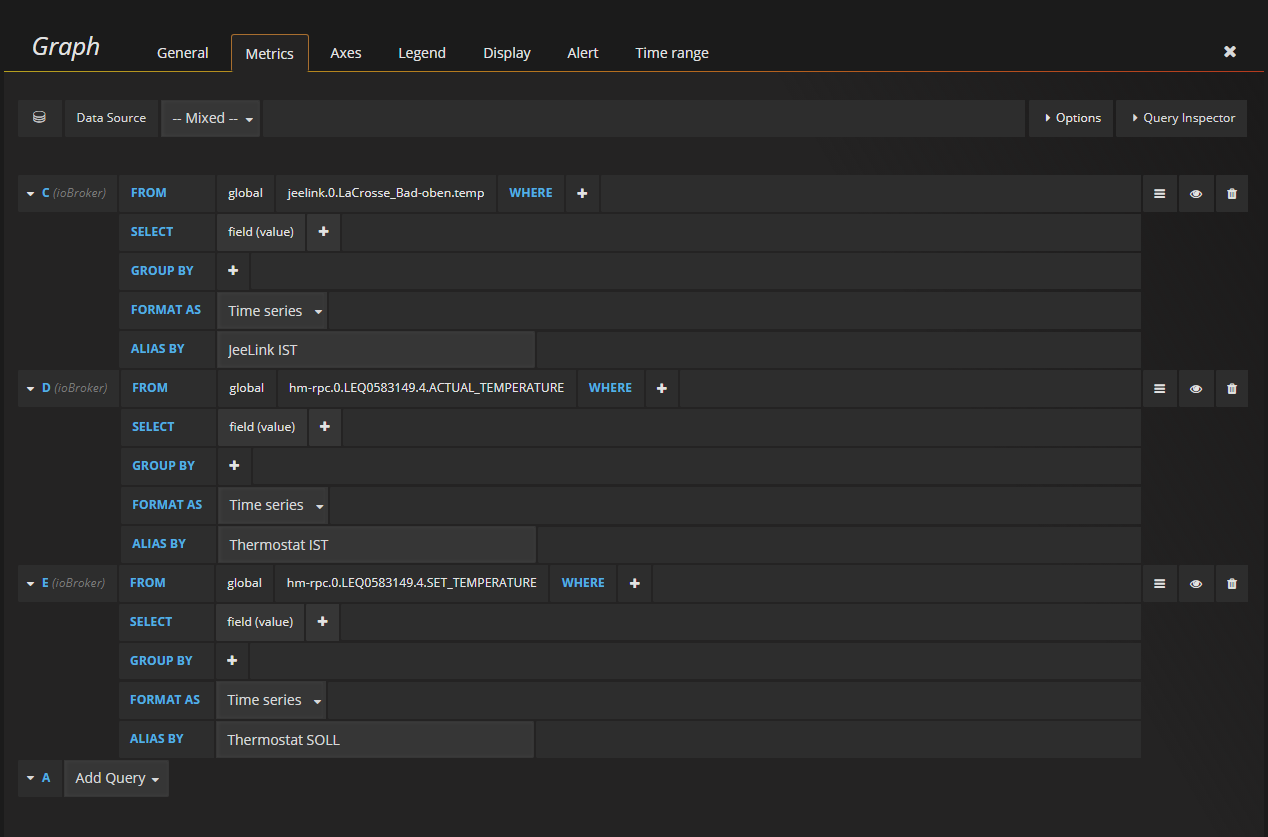The width and height of the screenshot is (1268, 837).
Task: Add a SELECT function to query E
Action: pos(322,622)
